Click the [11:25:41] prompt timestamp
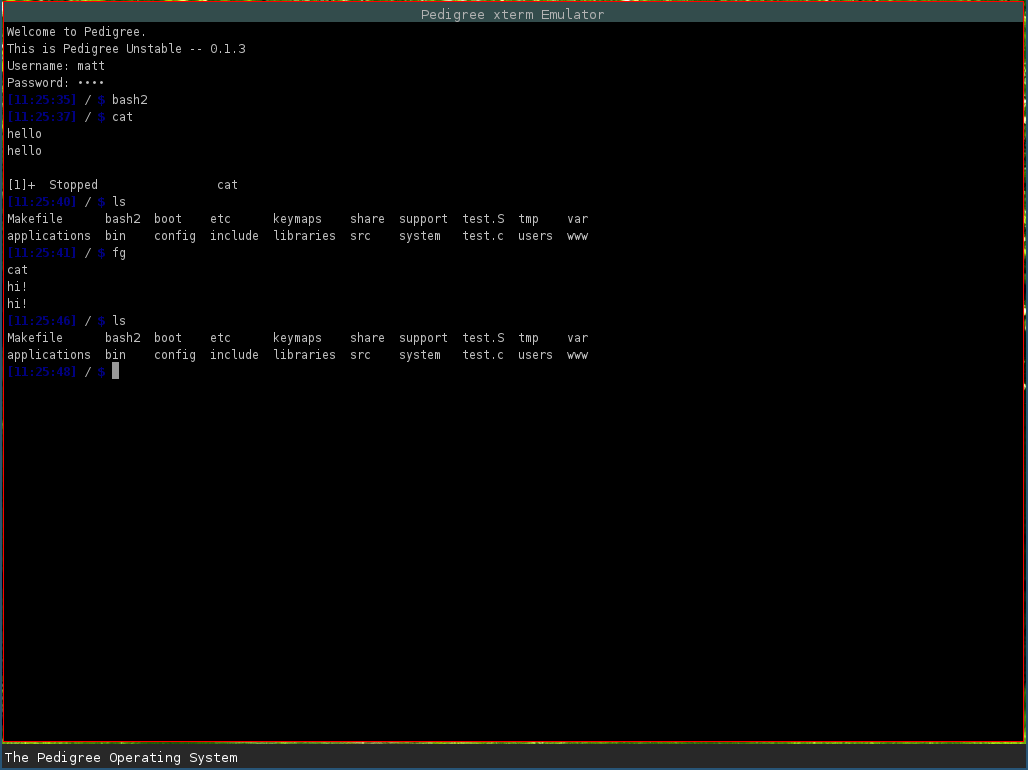Viewport: 1028px width, 770px height. click(42, 253)
